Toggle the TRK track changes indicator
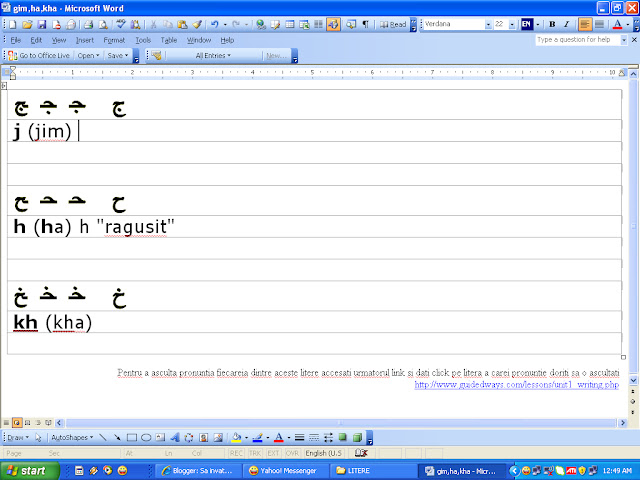This screenshot has height=480, width=640. point(255,453)
